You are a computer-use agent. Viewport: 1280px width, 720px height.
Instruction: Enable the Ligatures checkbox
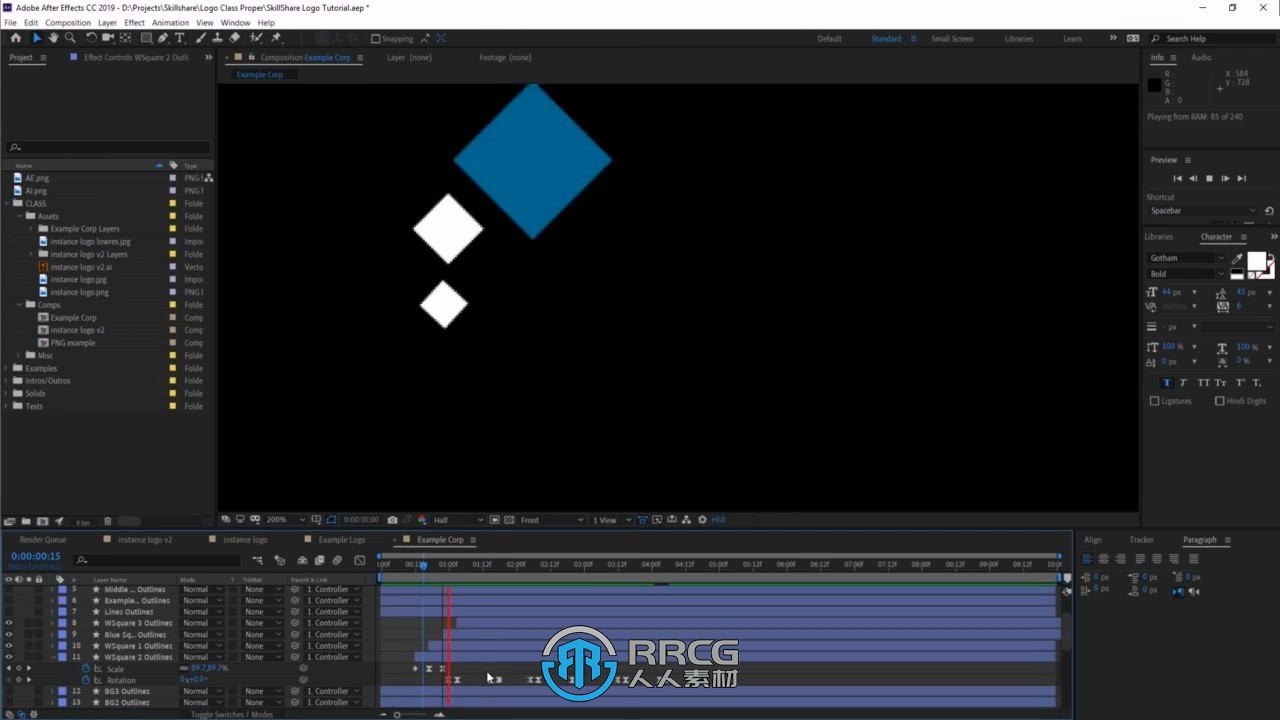click(x=1154, y=401)
